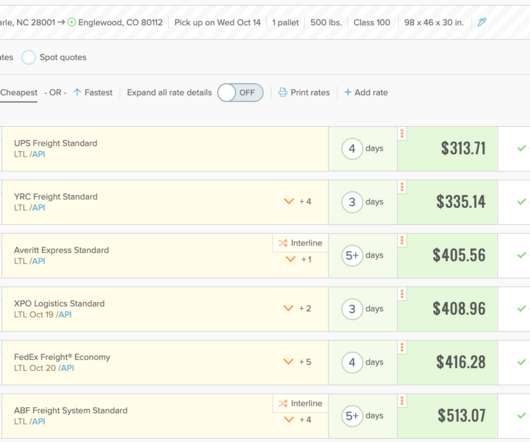Viewport: 530px width, 442px height.
Task: Click checkmark for XPO $408.96 rate
Action: 522,308
